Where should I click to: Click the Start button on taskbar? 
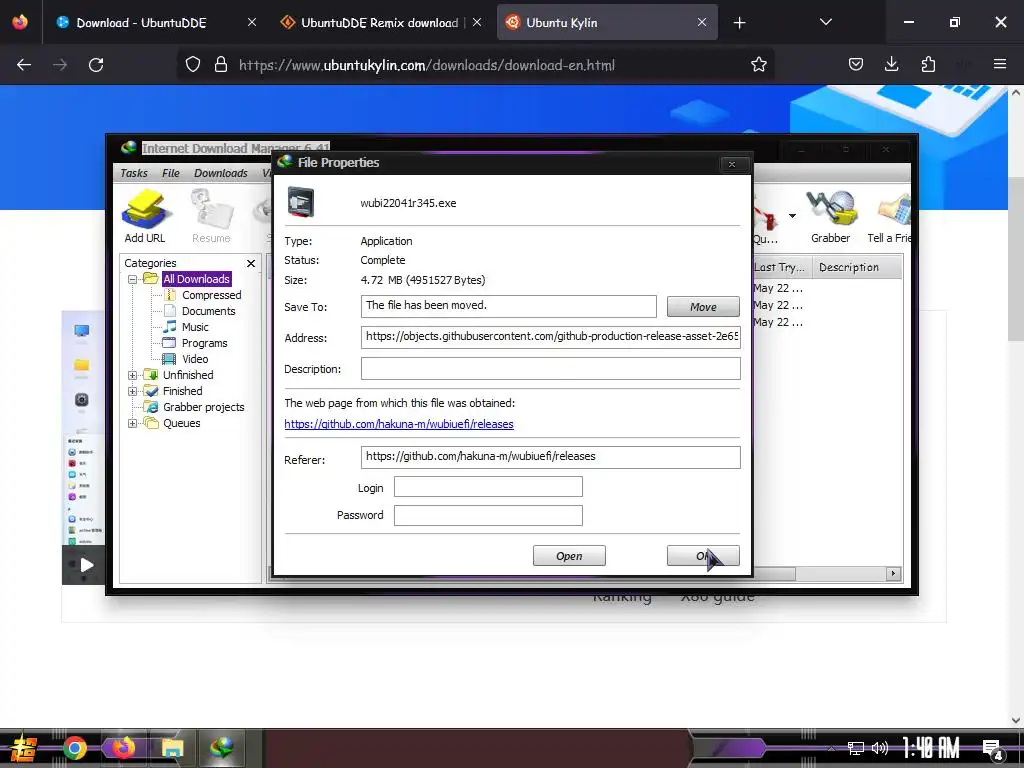pos(24,748)
